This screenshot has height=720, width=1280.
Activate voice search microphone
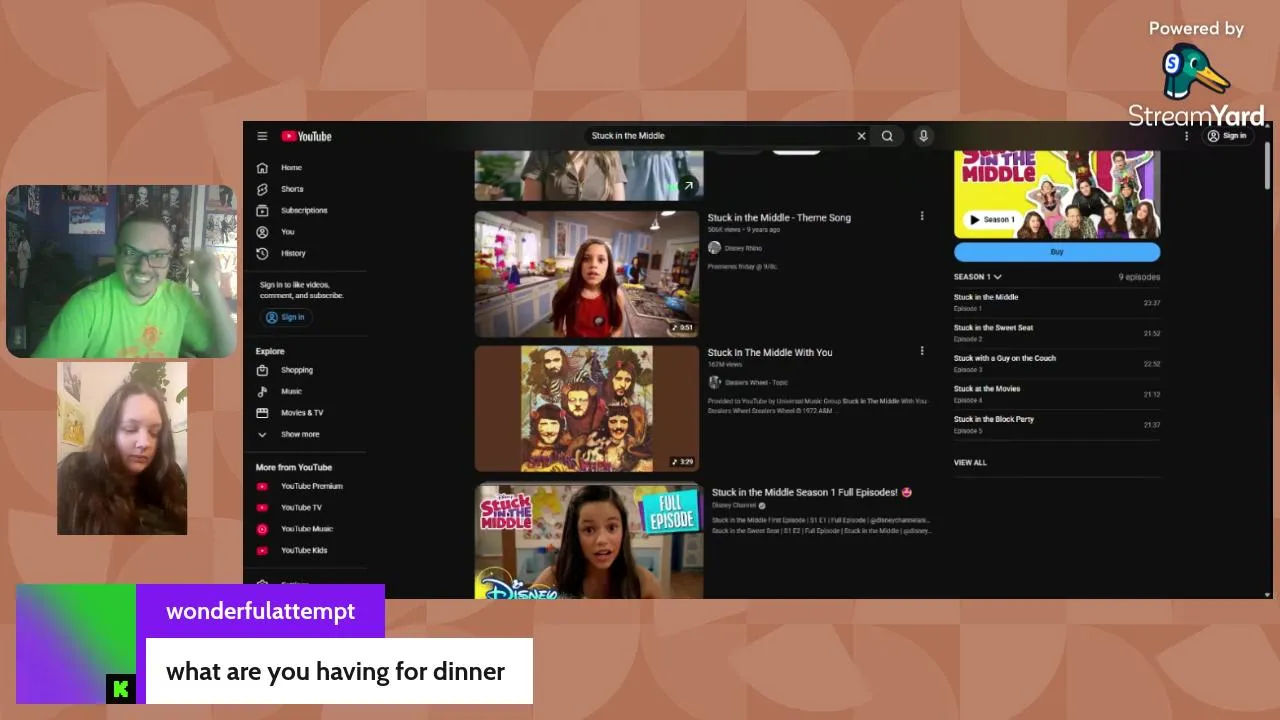click(924, 136)
